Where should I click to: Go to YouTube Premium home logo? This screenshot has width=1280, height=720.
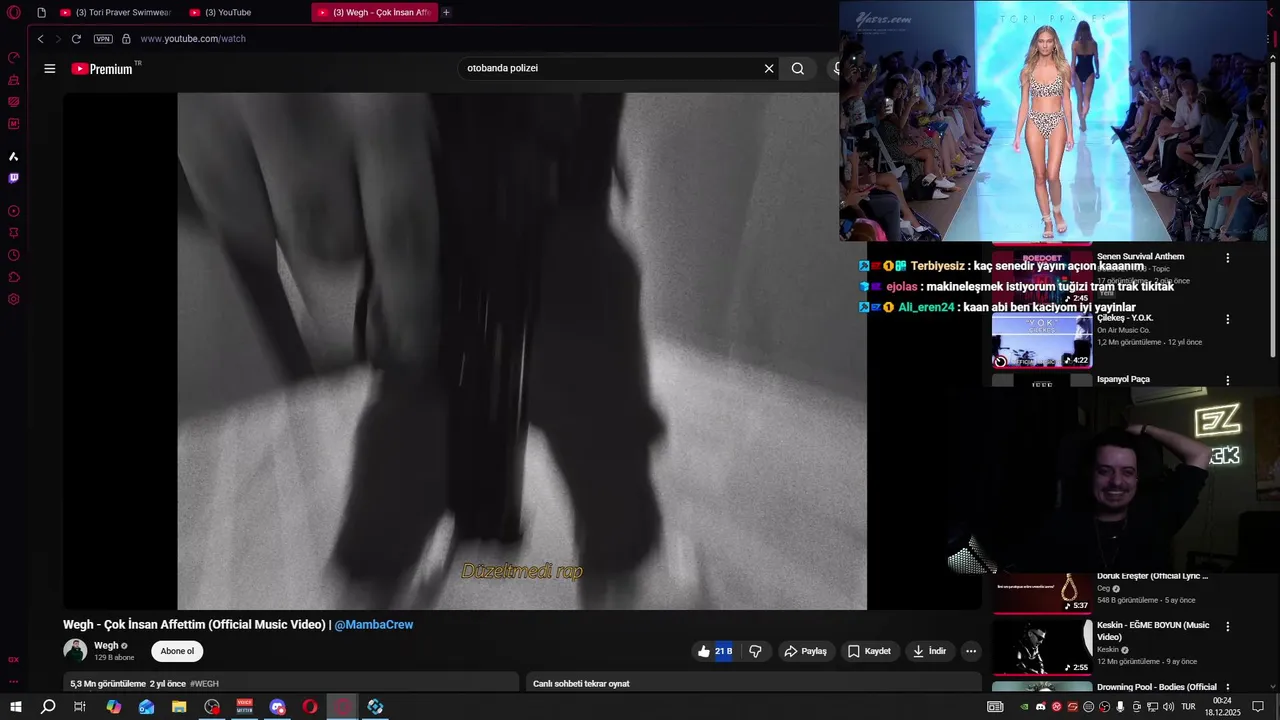(104, 69)
